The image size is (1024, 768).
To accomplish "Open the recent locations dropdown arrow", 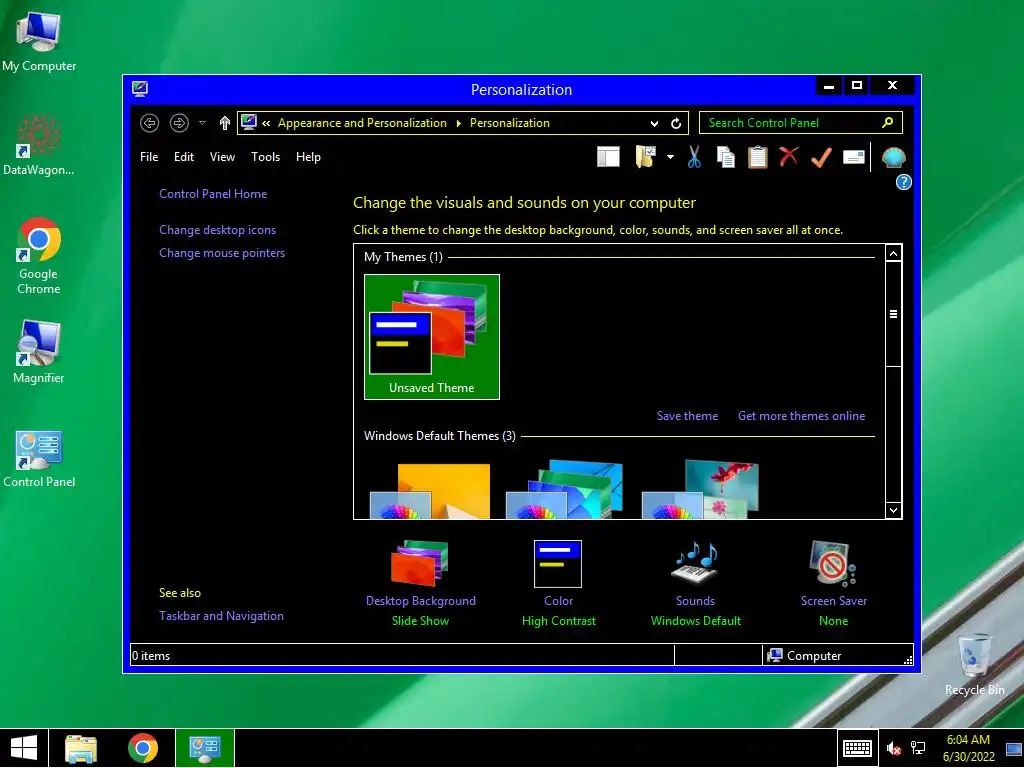I will coord(202,123).
